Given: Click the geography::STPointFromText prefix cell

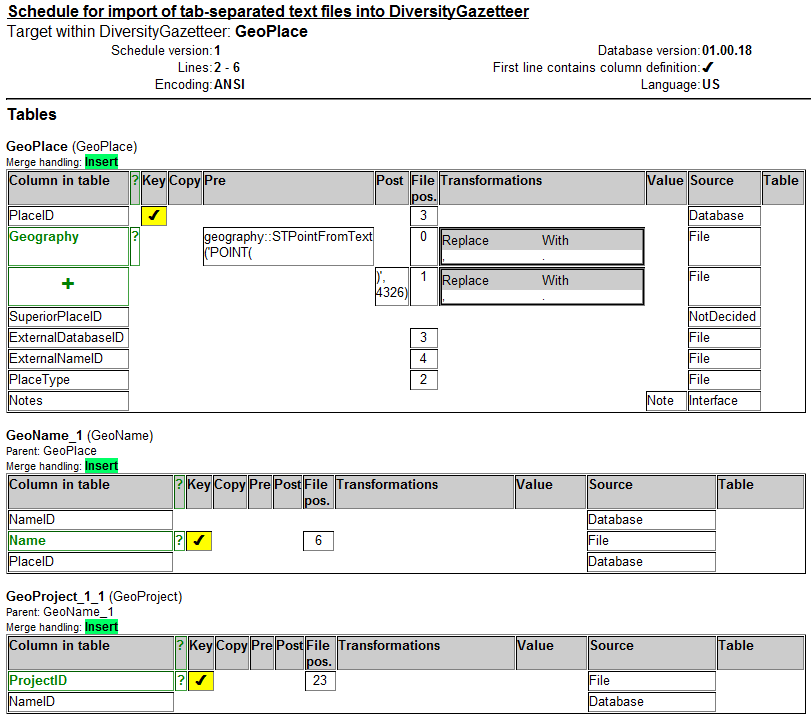Looking at the screenshot, I should (288, 246).
